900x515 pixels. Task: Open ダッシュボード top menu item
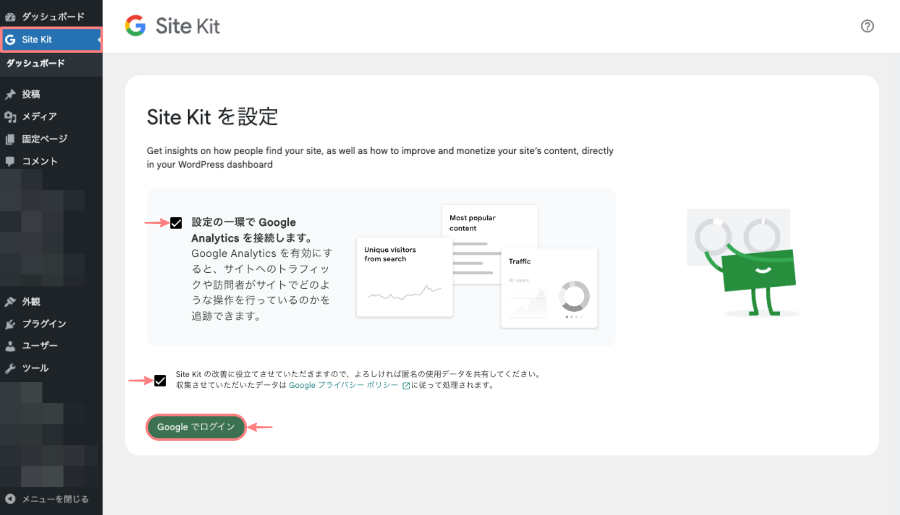(51, 17)
